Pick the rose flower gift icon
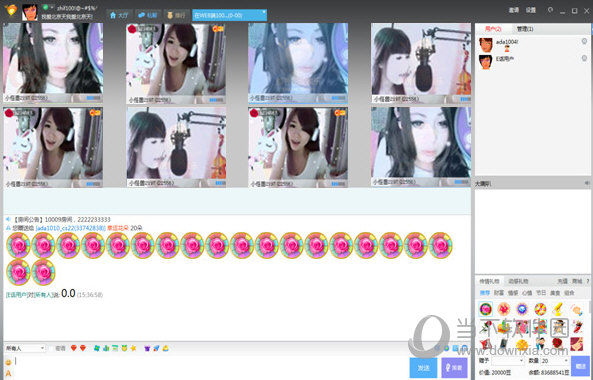593x380 pixels. (486, 309)
